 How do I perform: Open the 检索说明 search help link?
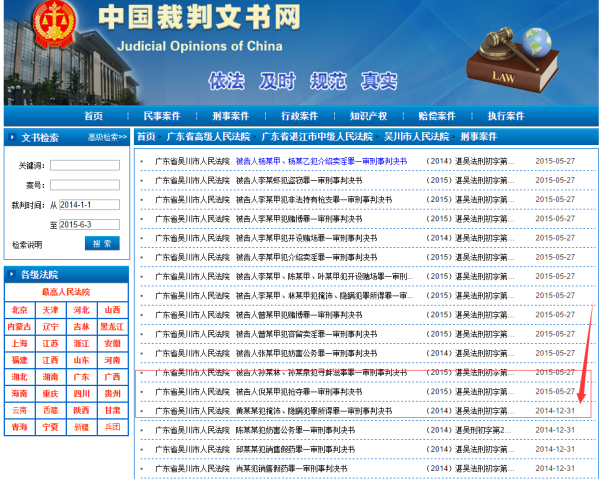[27, 245]
